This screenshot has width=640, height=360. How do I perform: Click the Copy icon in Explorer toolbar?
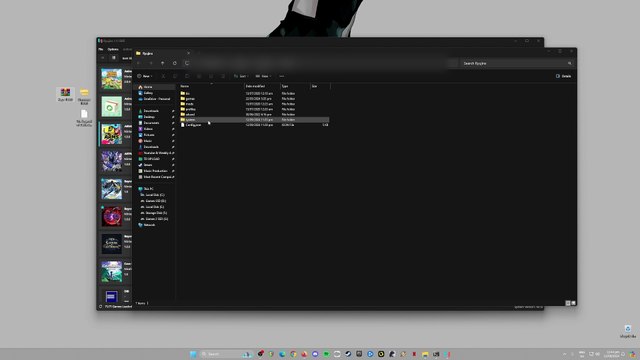pyautogui.click(x=175, y=76)
